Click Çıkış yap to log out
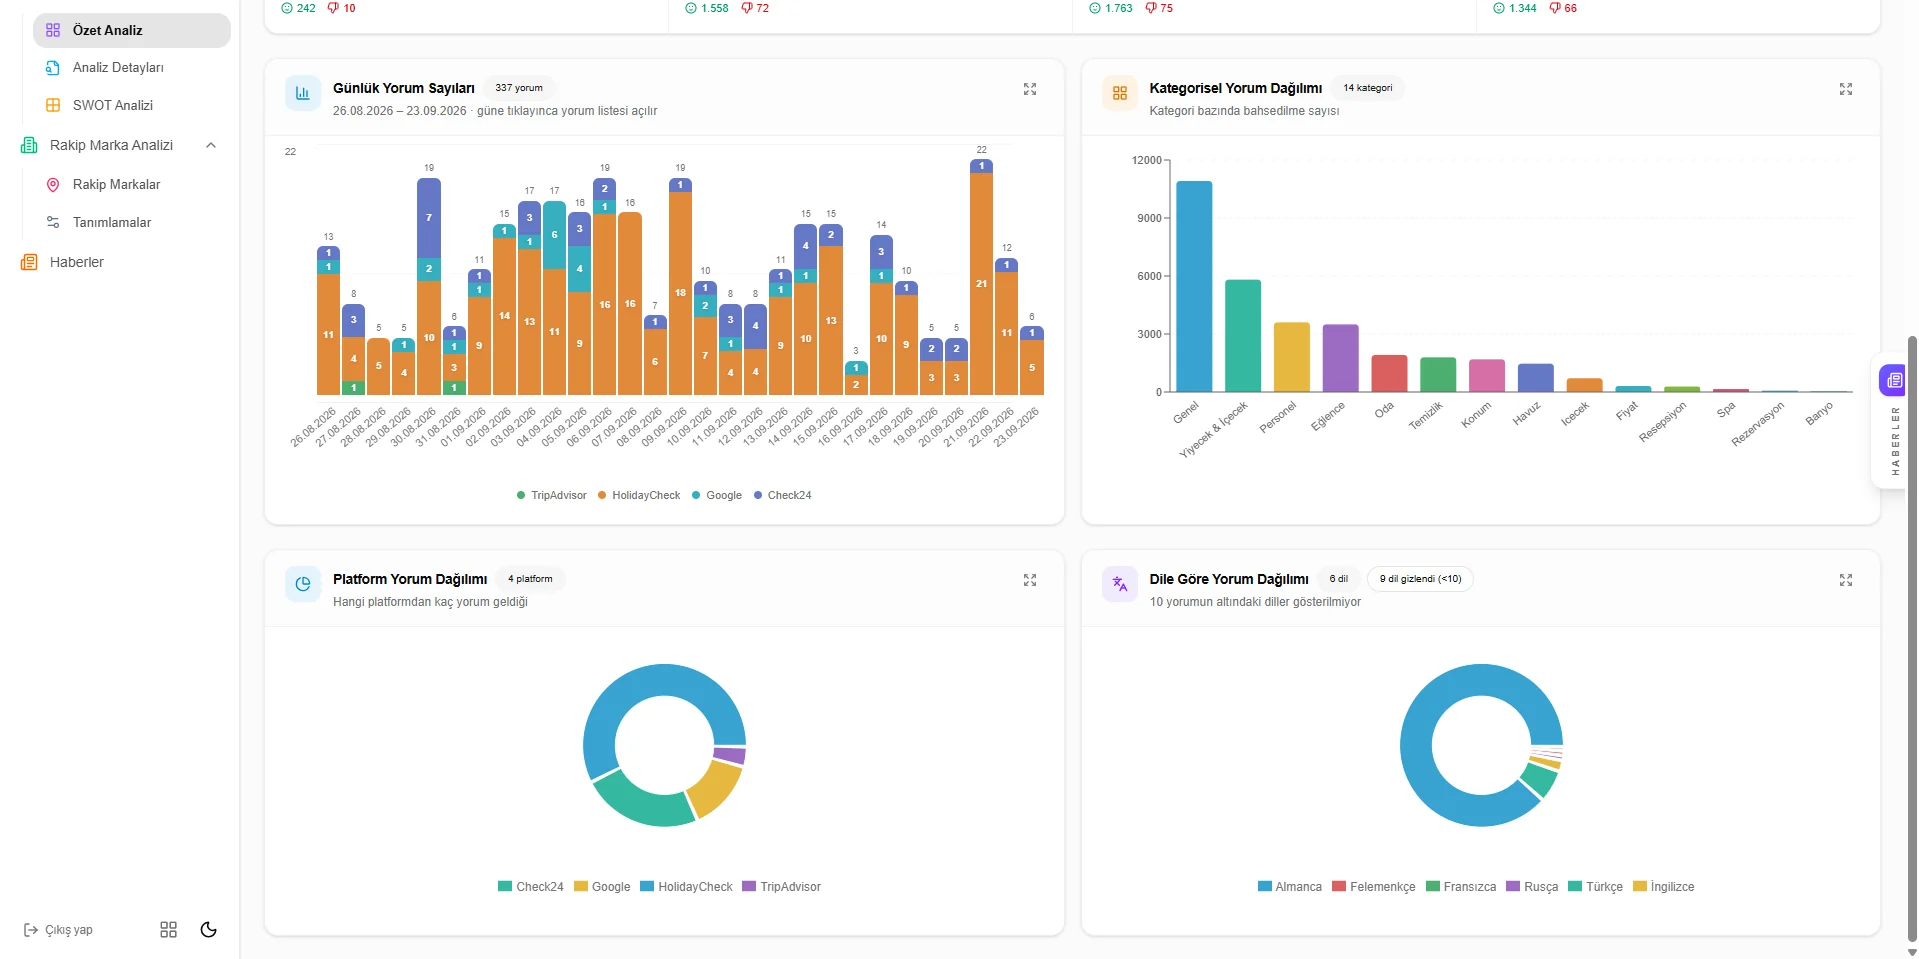The height and width of the screenshot is (959, 1919). (58, 930)
